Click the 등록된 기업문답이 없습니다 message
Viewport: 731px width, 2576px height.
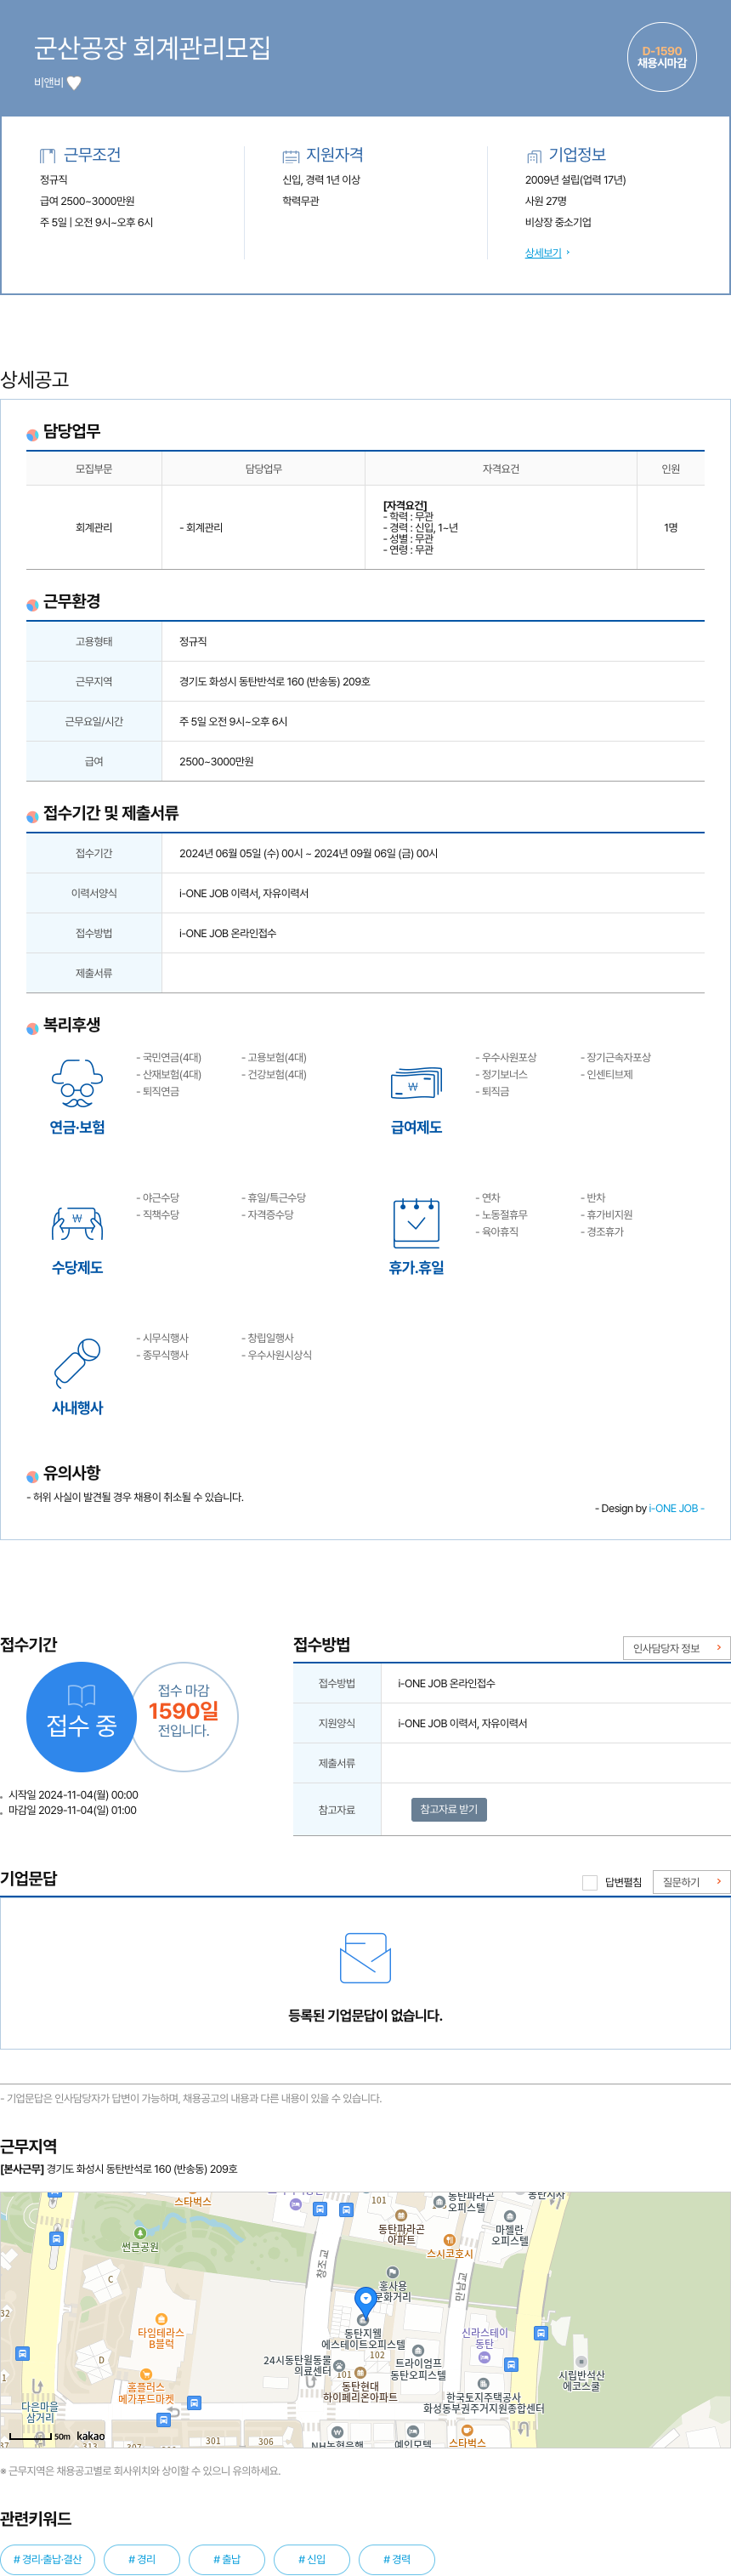[x=365, y=2015]
